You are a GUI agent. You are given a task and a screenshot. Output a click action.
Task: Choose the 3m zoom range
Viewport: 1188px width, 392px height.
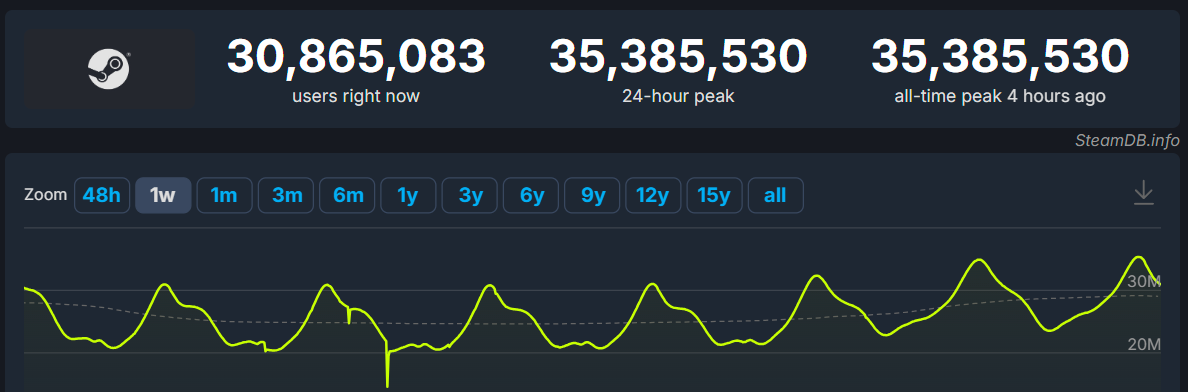tap(286, 196)
